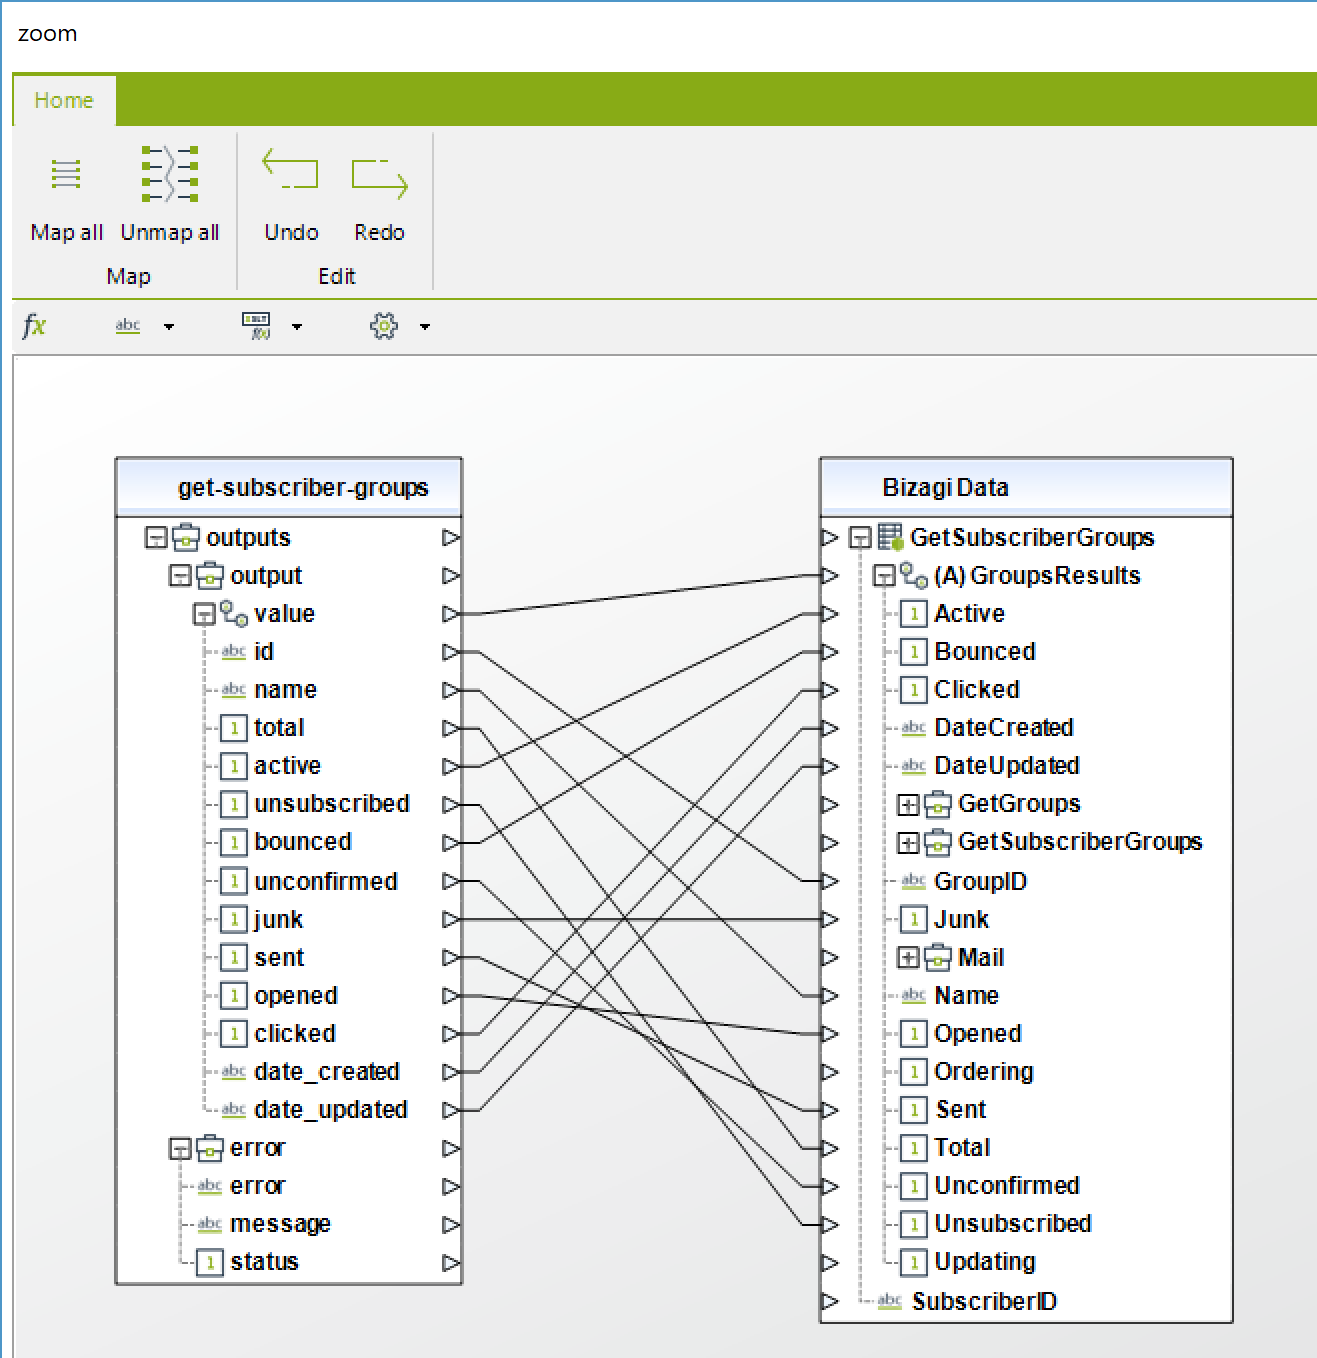Viewport: 1317px width, 1358px height.
Task: Select the unsubscribed attribute
Action: click(332, 804)
